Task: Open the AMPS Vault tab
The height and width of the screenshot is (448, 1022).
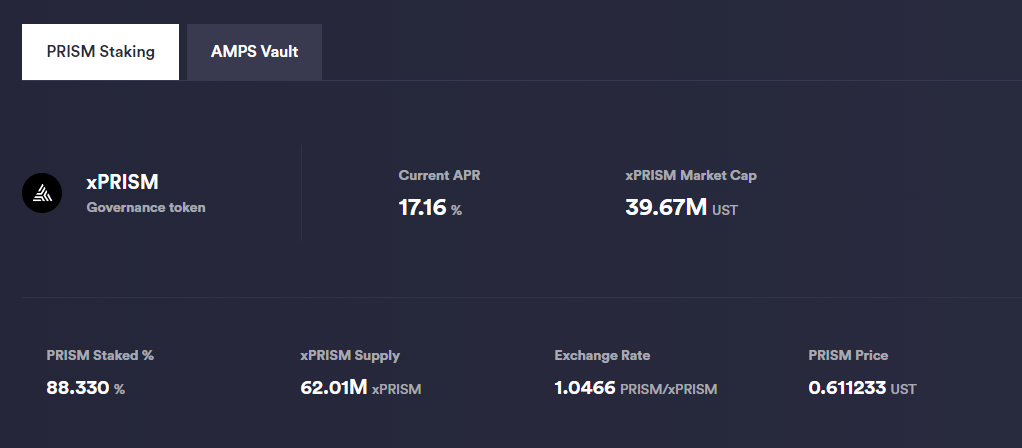Action: [254, 52]
